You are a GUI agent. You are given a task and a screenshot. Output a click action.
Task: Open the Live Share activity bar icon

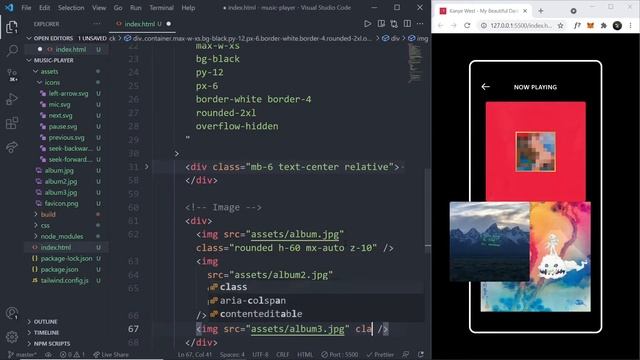[x=11, y=147]
